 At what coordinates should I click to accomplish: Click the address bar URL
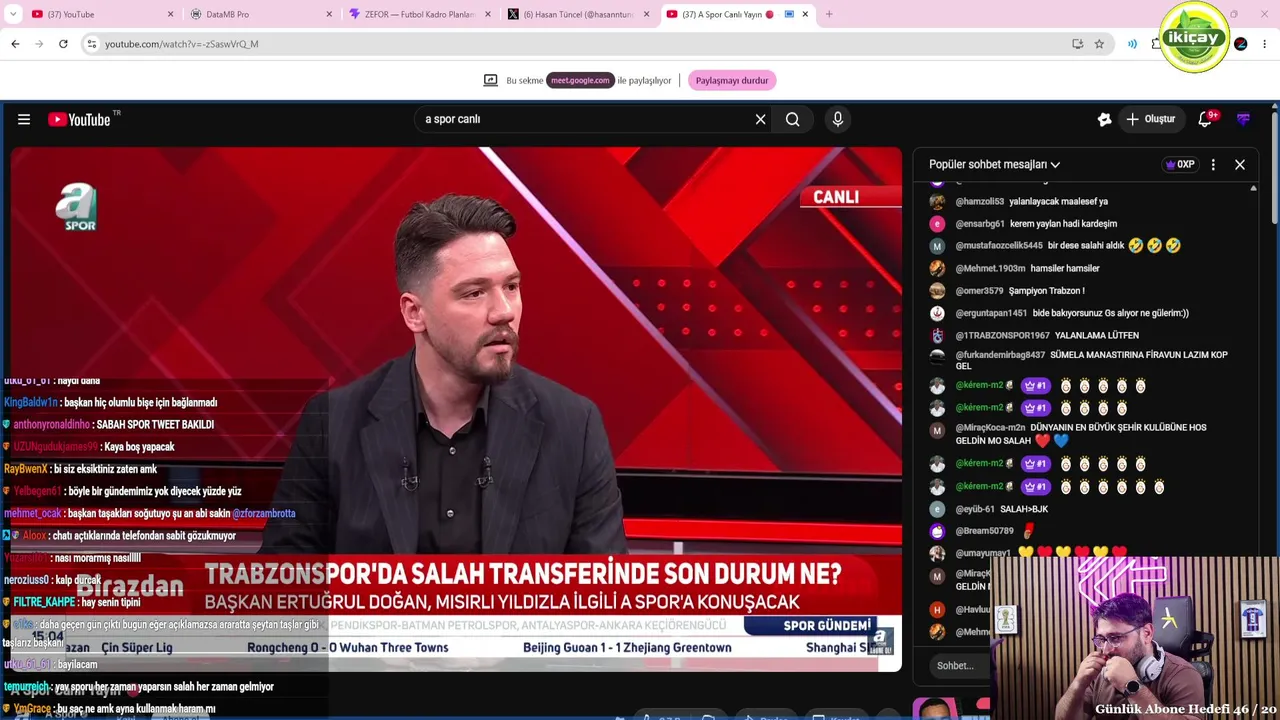(x=181, y=44)
